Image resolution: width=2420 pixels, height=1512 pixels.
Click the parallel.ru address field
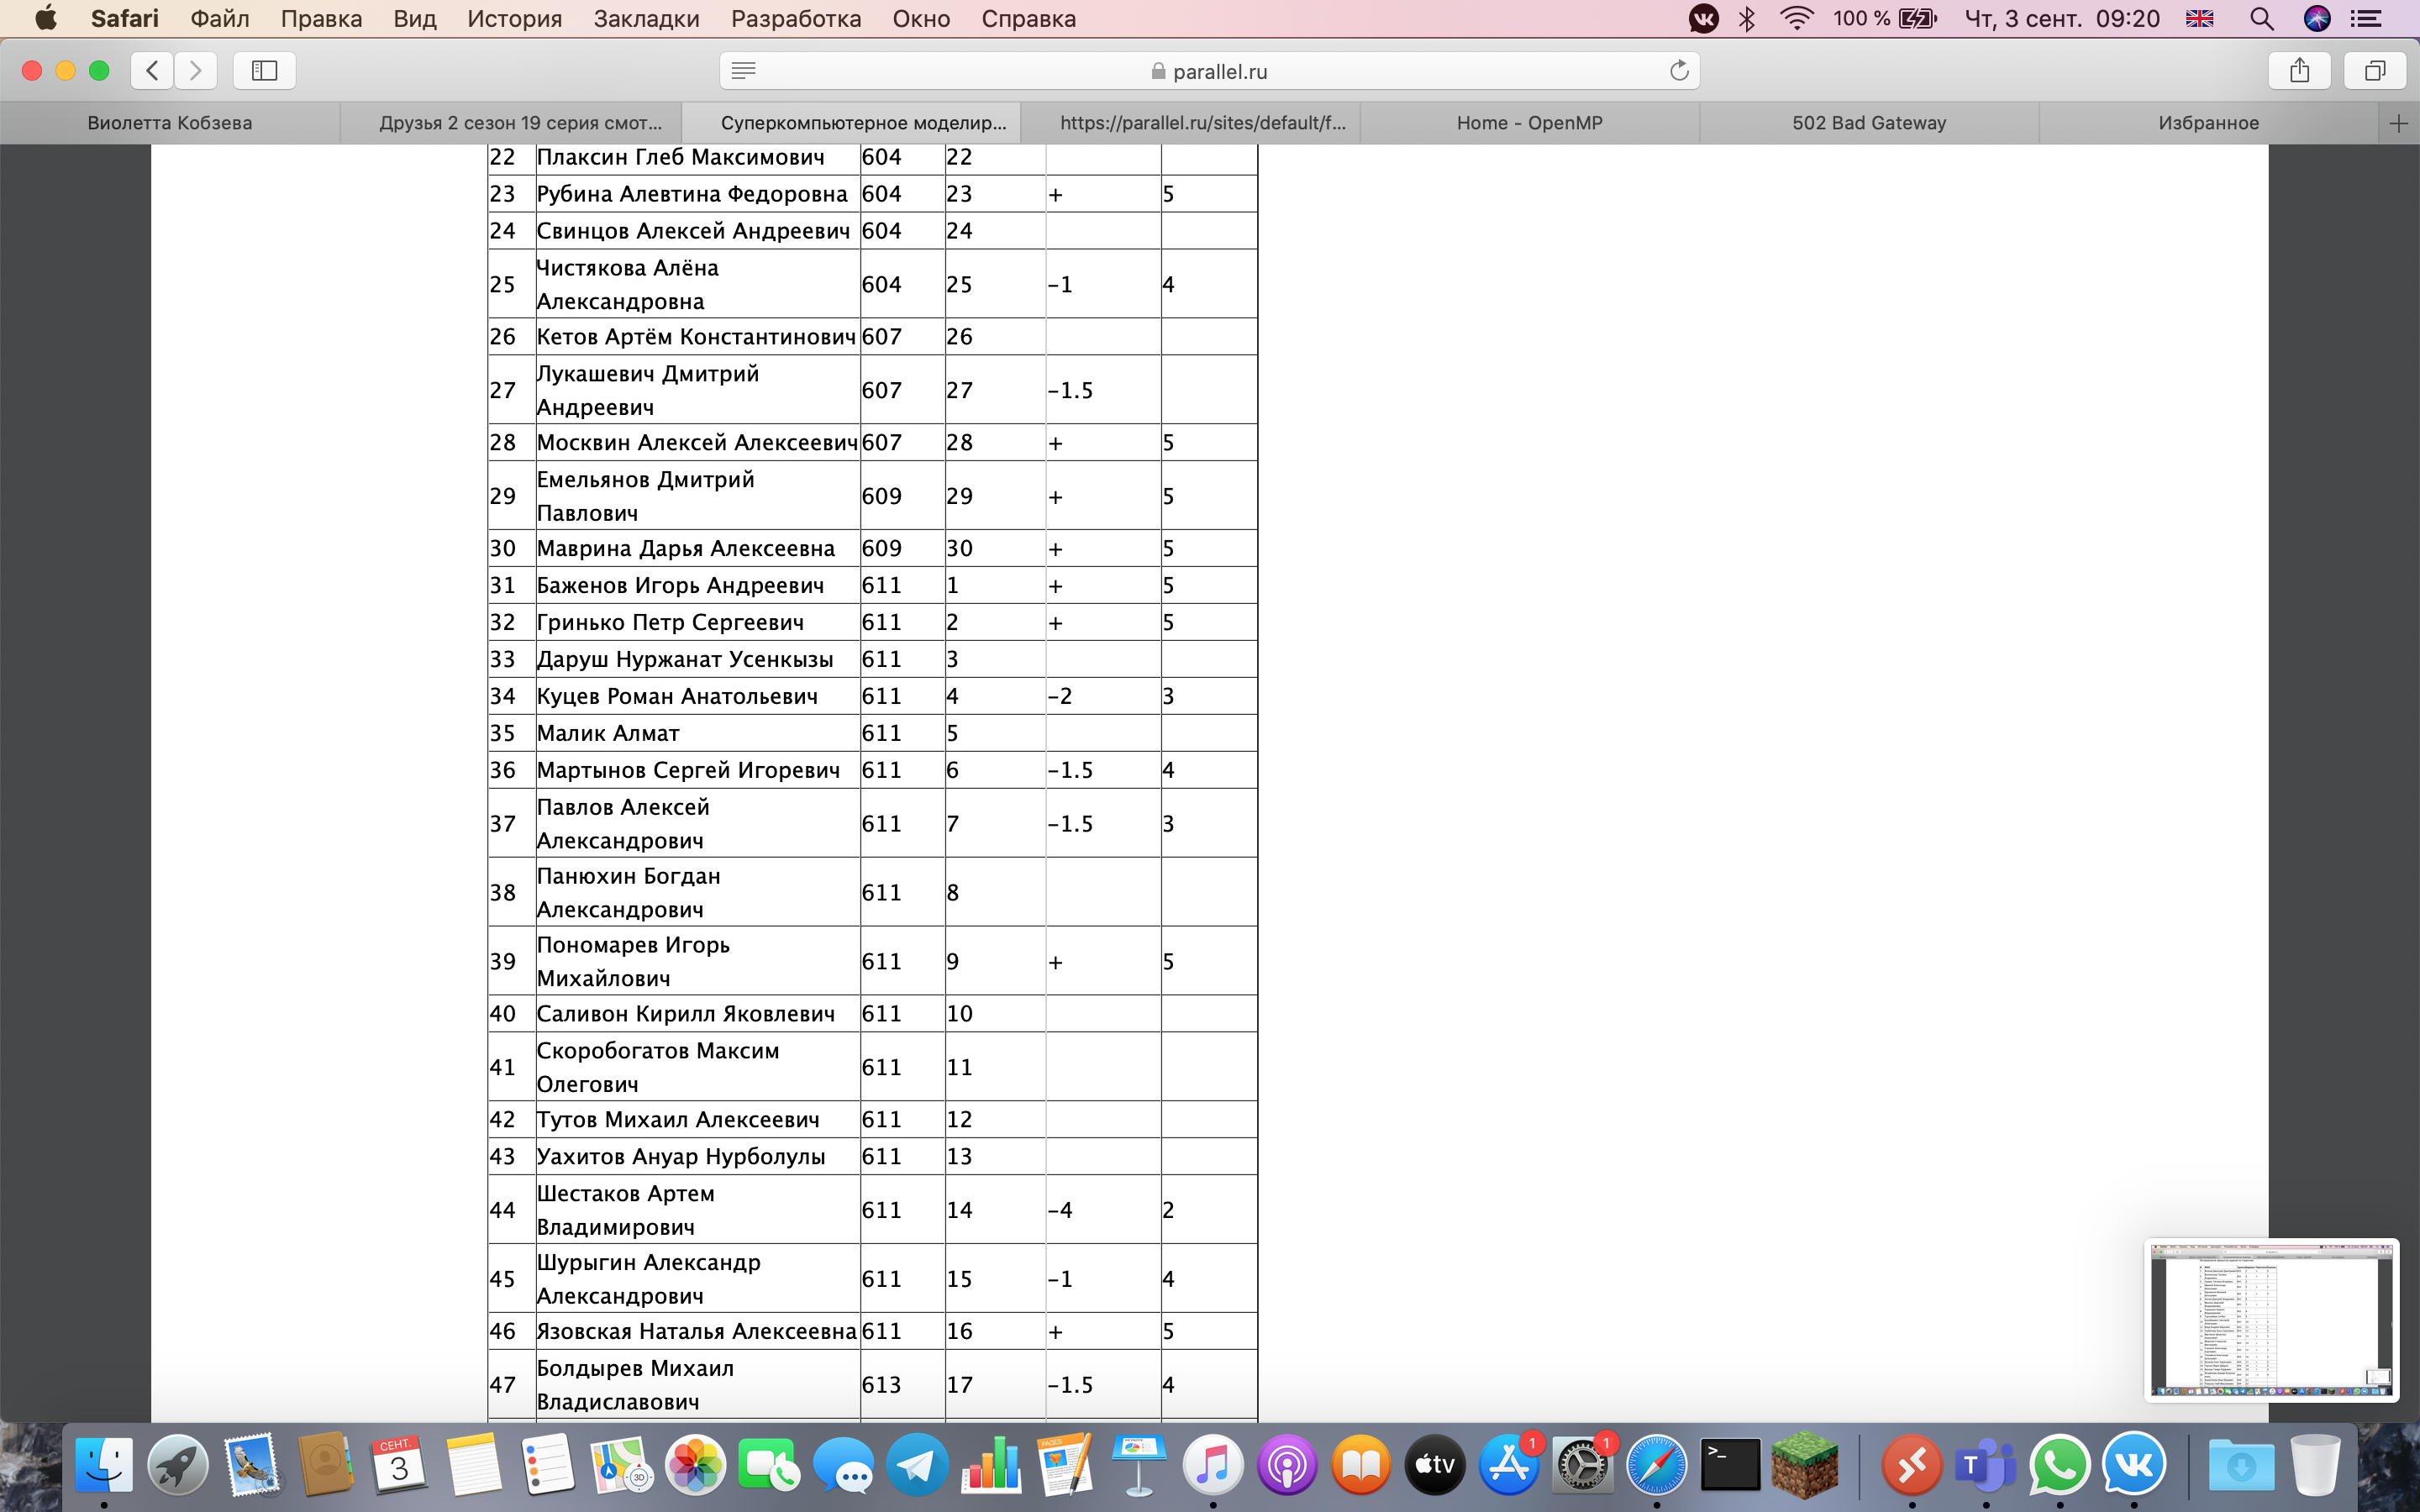(1210, 70)
